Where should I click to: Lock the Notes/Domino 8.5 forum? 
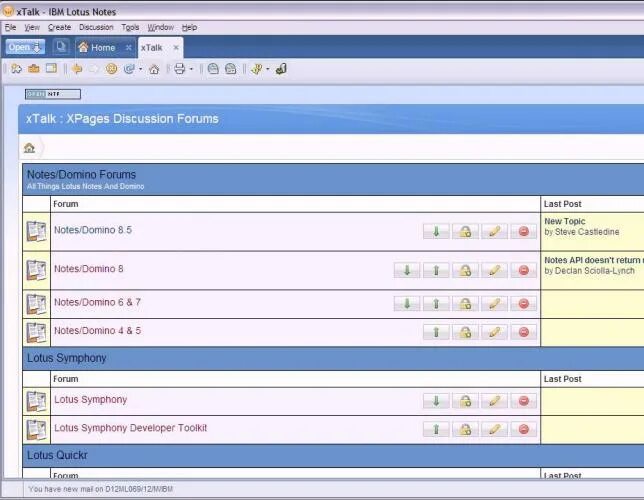coord(465,231)
